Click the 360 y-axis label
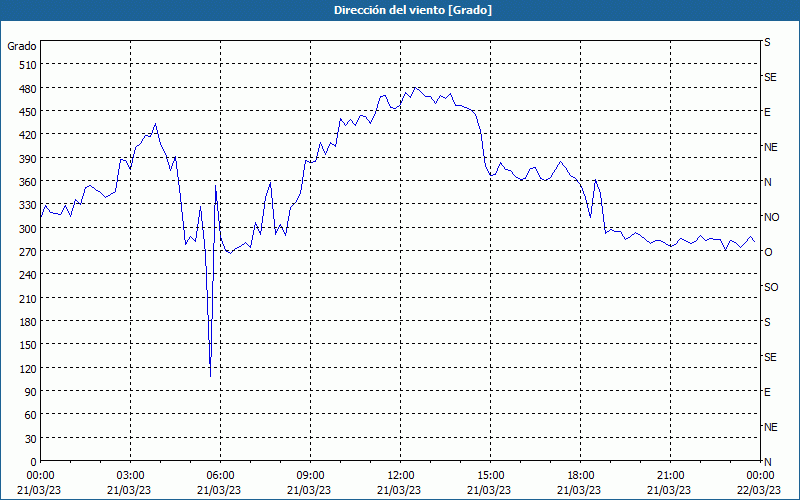This screenshot has height=500, width=800. pos(29,182)
